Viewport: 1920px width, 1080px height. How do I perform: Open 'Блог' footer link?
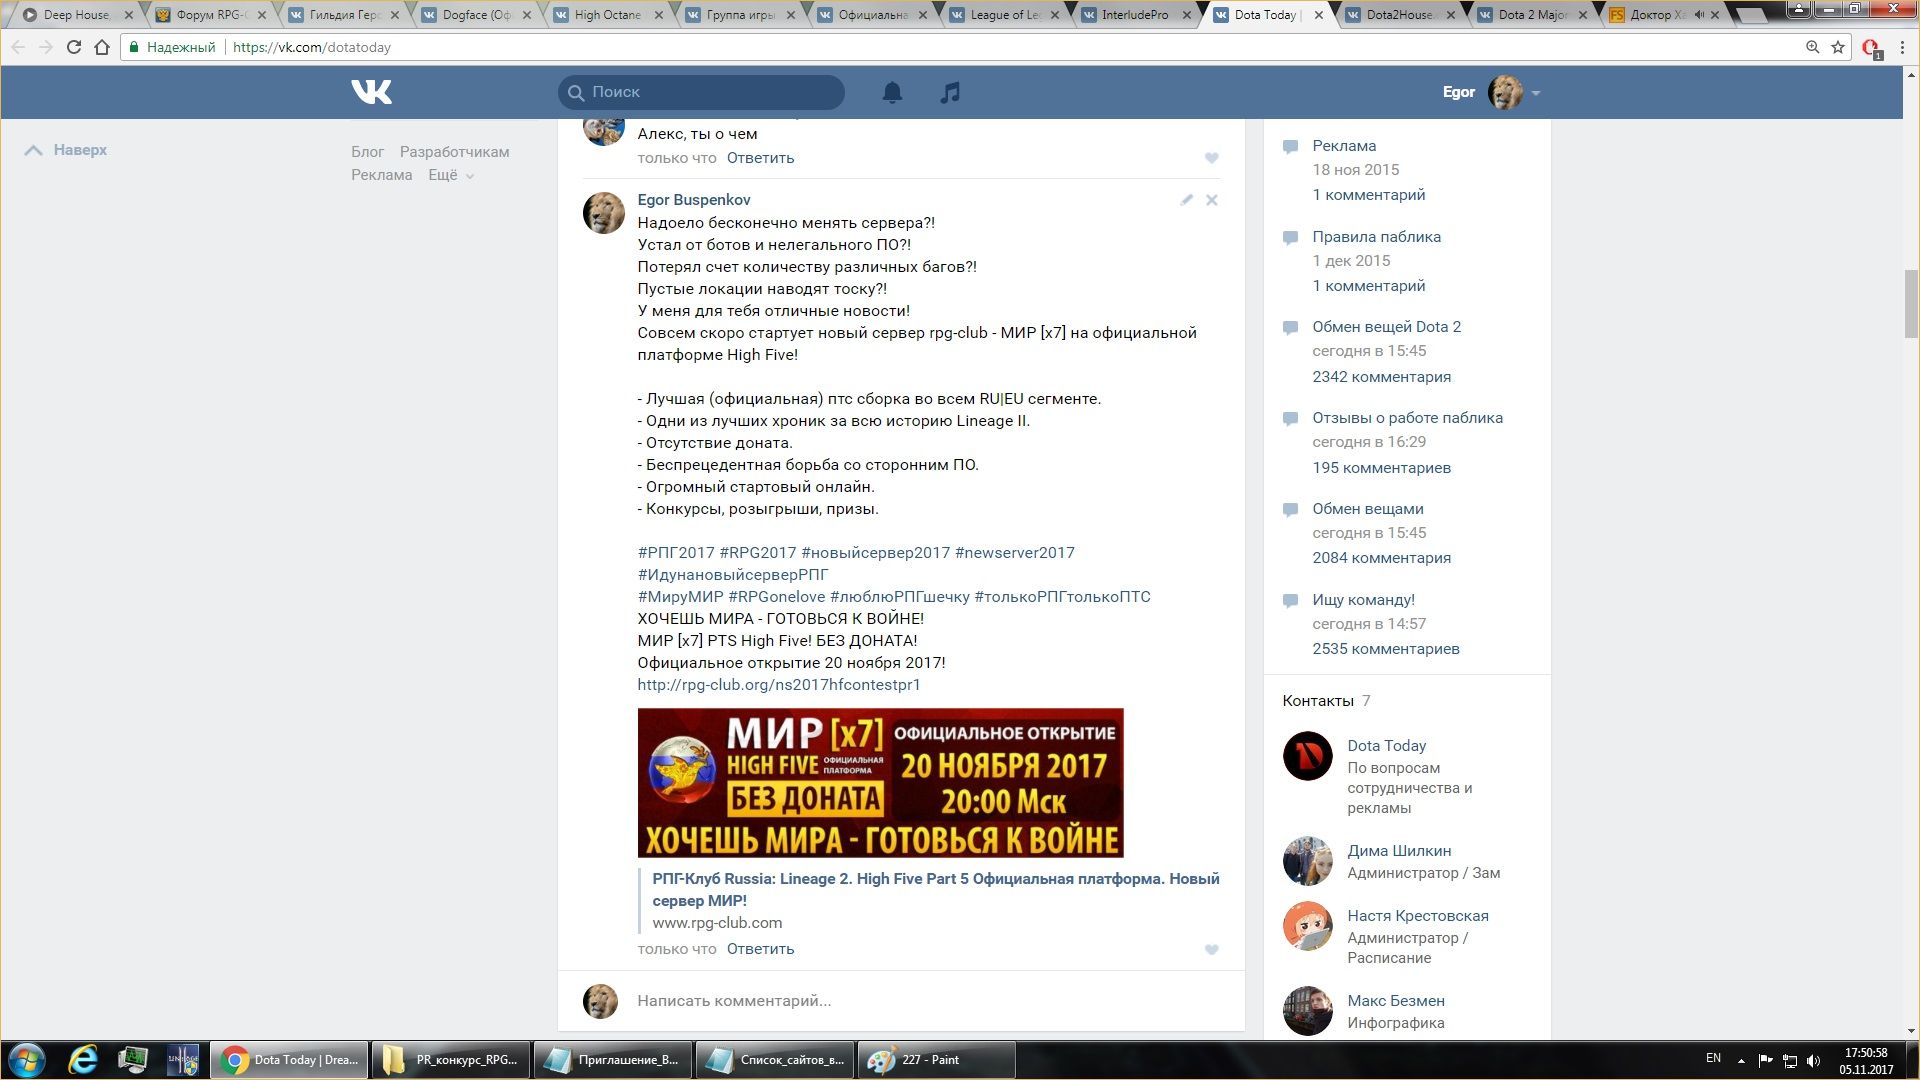coord(367,152)
